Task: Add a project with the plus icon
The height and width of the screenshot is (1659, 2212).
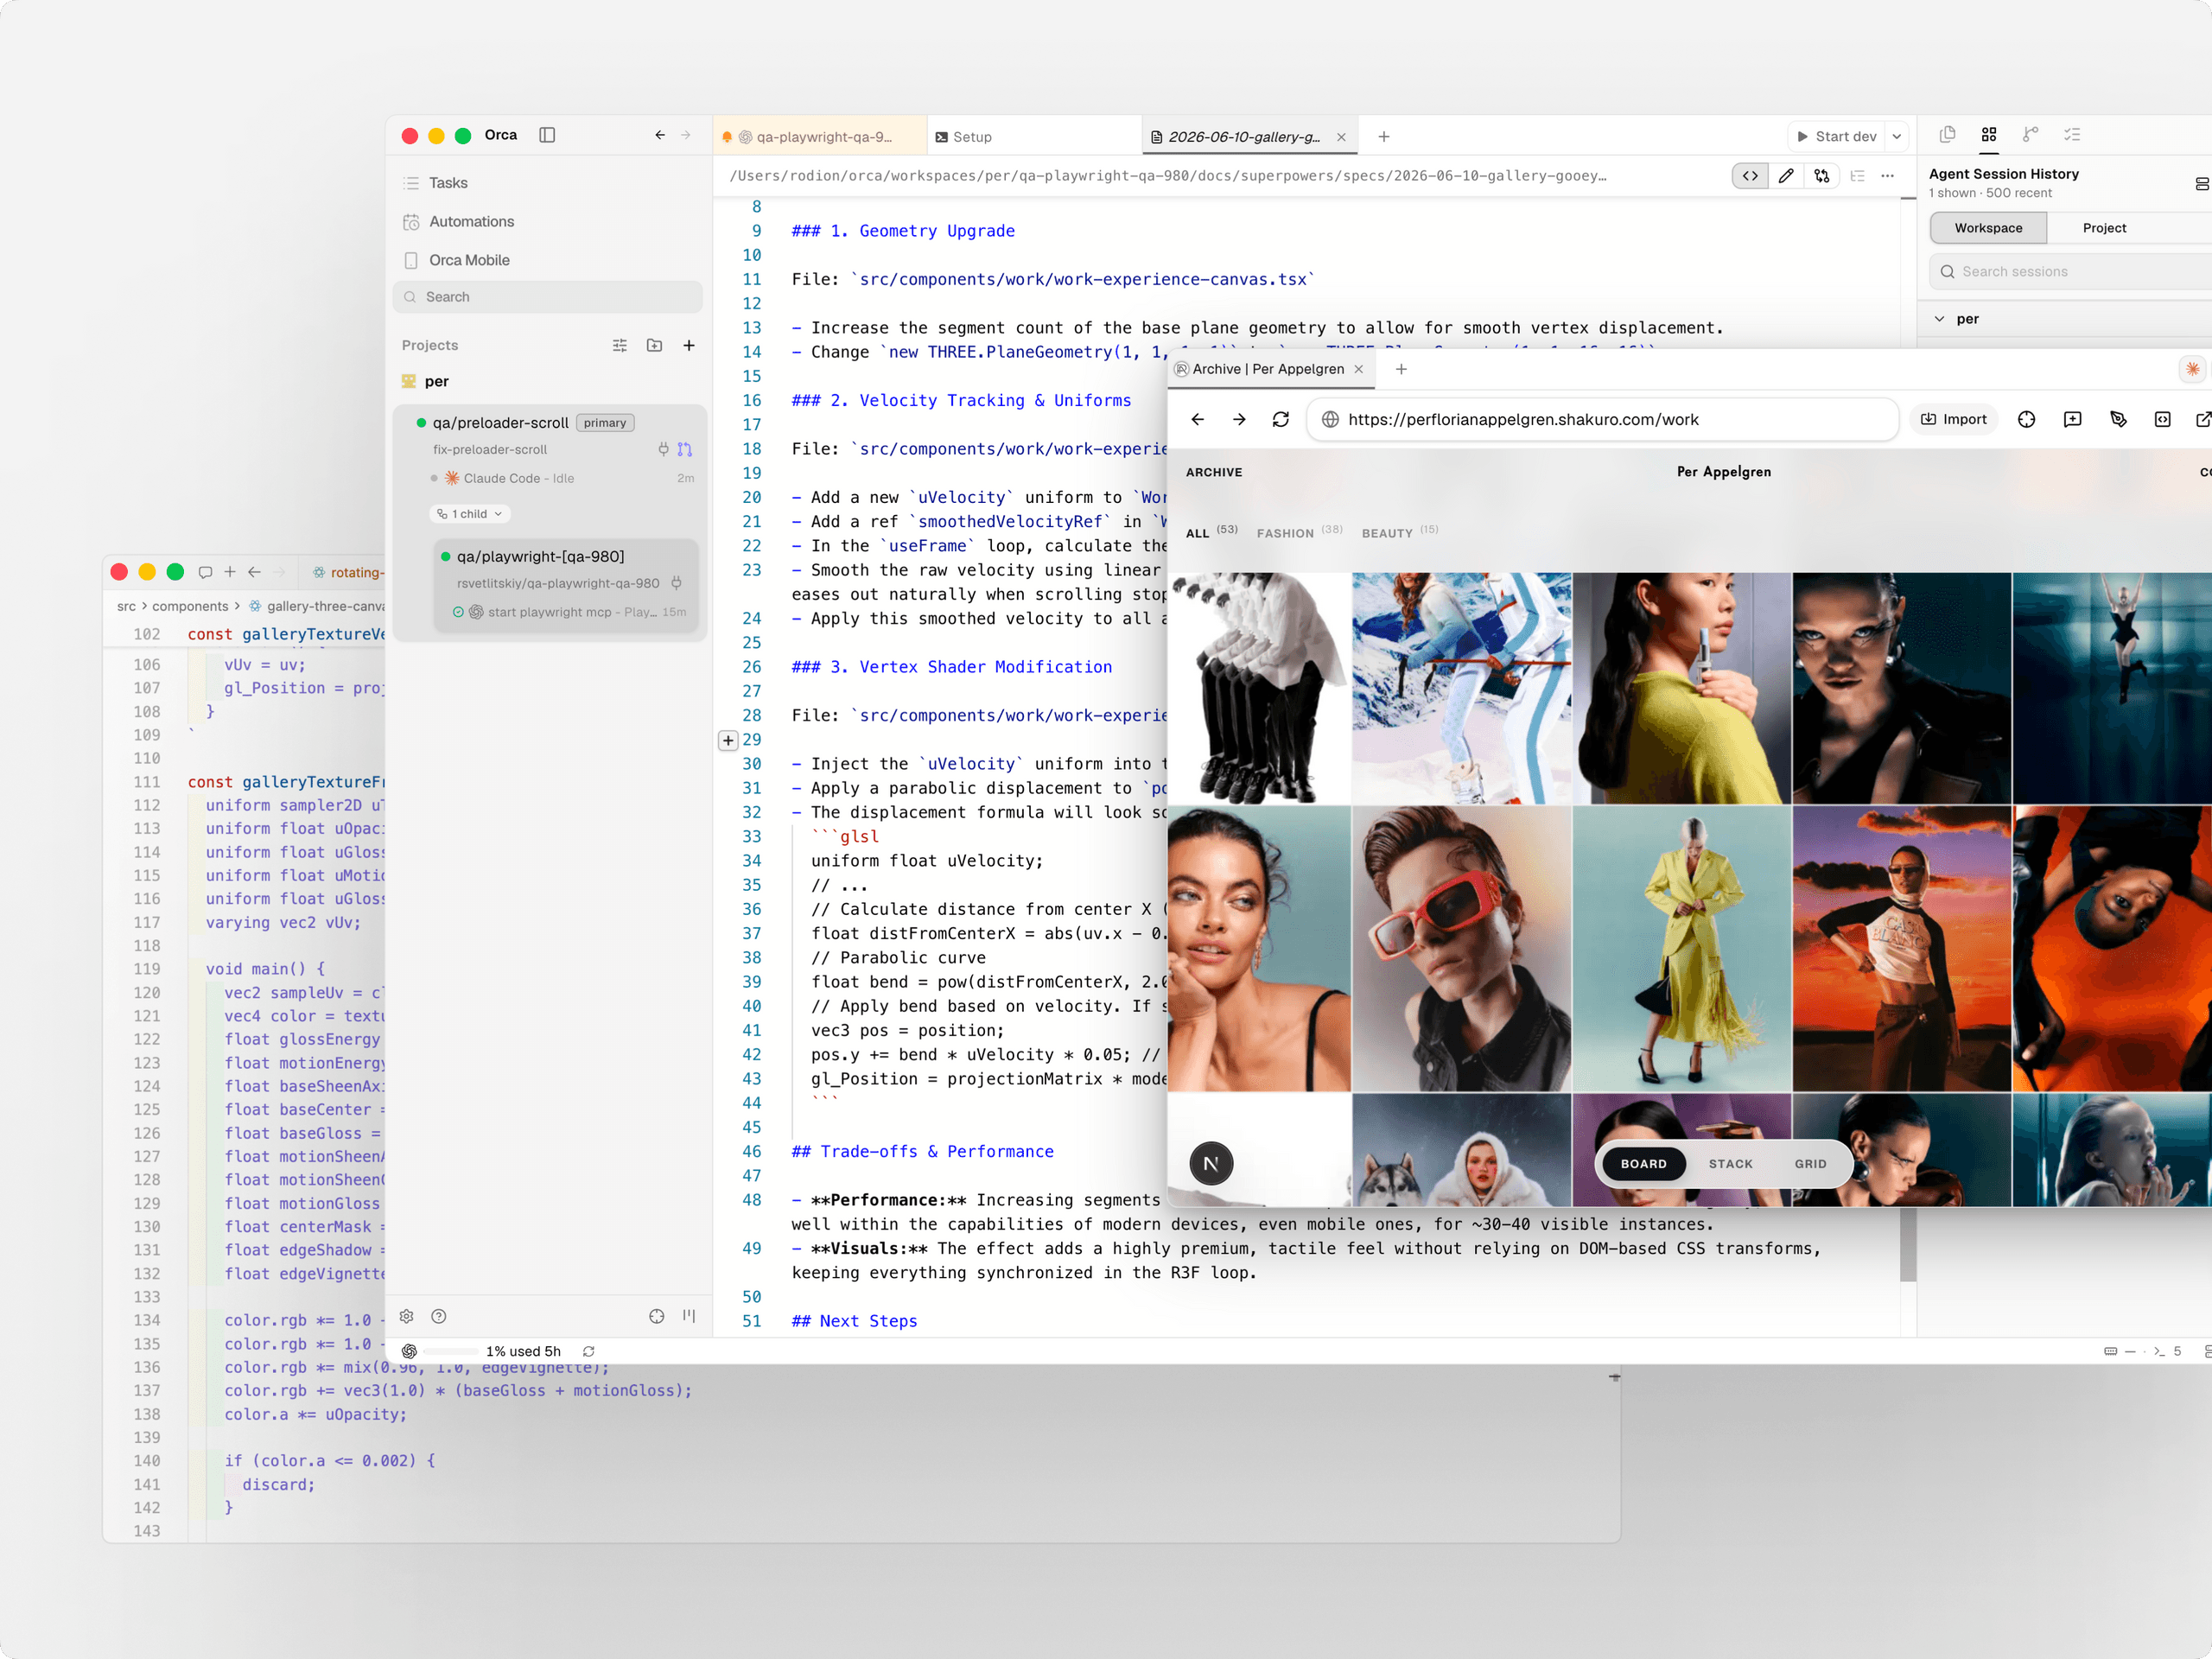Action: (689, 345)
